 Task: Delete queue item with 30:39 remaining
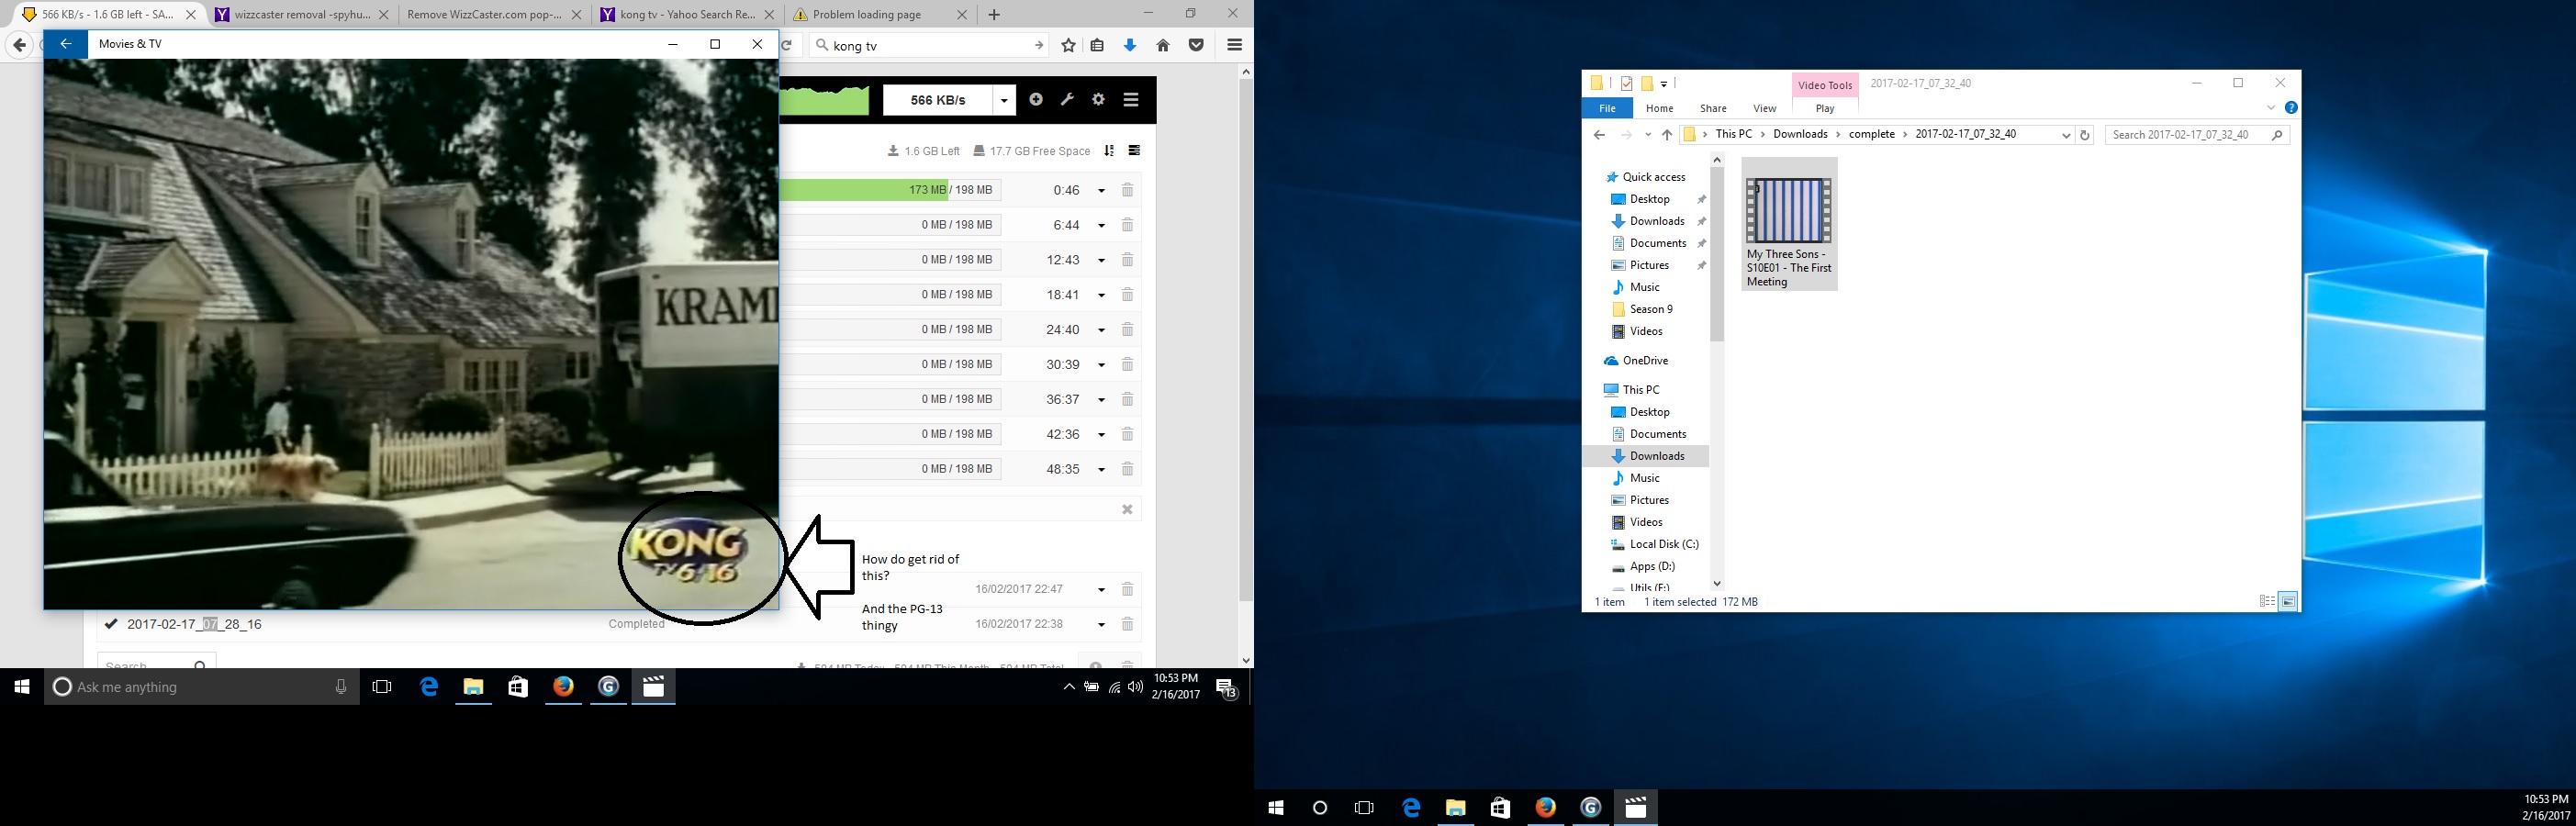pyautogui.click(x=1127, y=365)
